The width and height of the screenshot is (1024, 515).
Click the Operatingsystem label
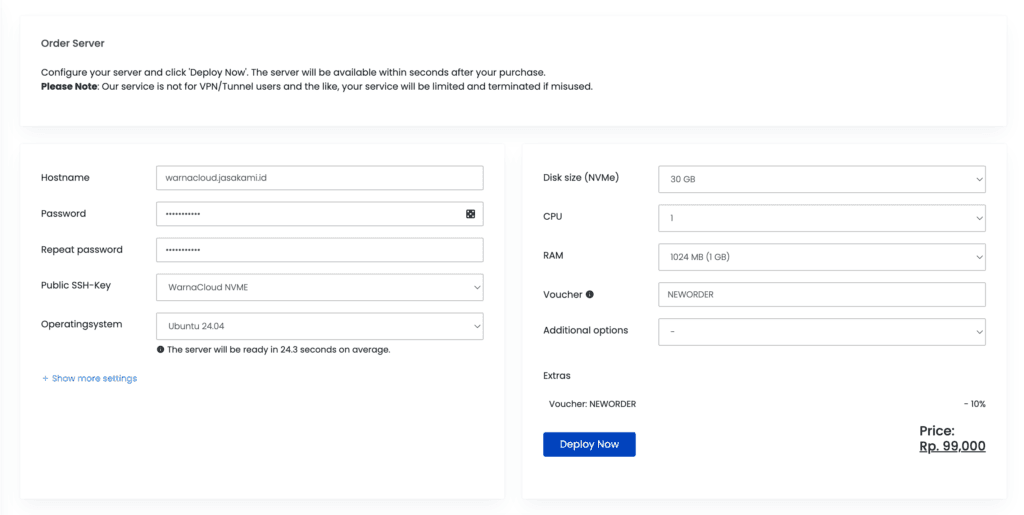click(x=82, y=324)
